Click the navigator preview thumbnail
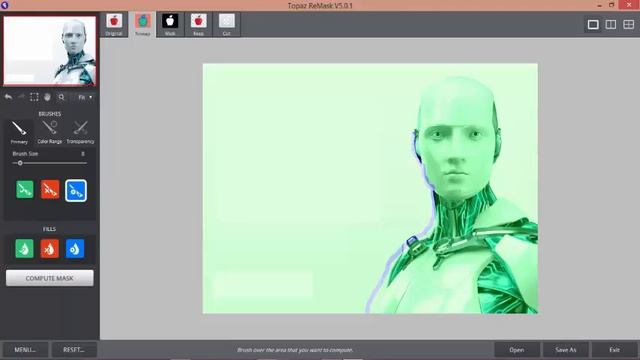Image resolution: width=640 pixels, height=360 pixels. 50,51
